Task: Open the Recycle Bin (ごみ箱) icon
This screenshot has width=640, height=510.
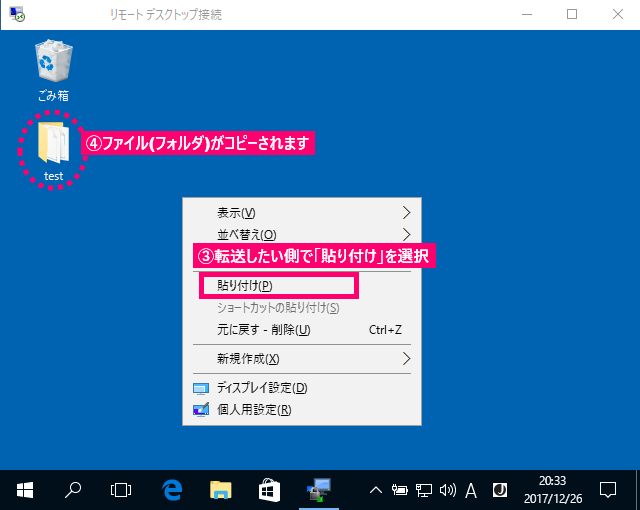Action: pos(53,70)
